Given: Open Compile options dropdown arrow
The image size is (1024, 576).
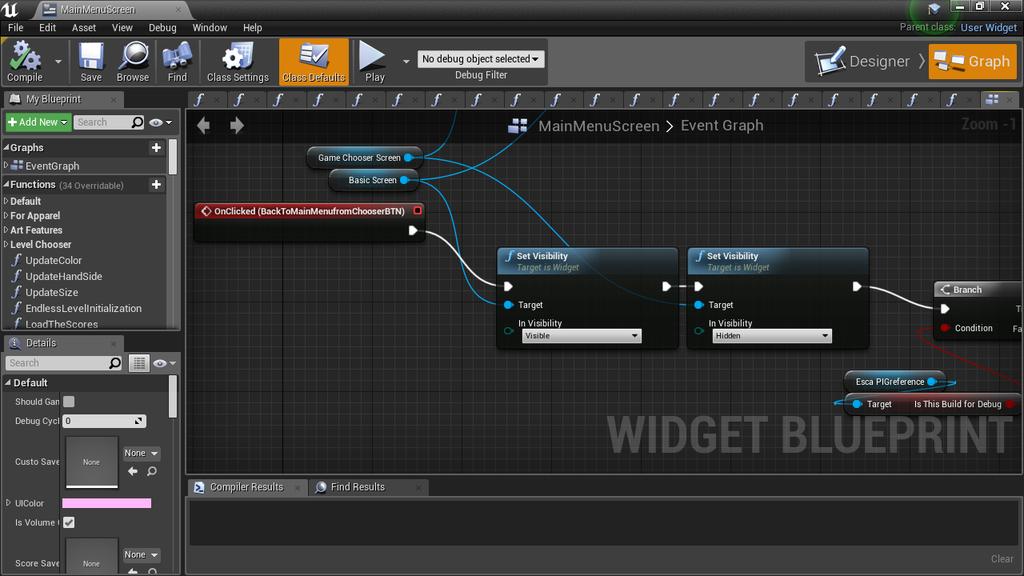Looking at the screenshot, I should 58,61.
